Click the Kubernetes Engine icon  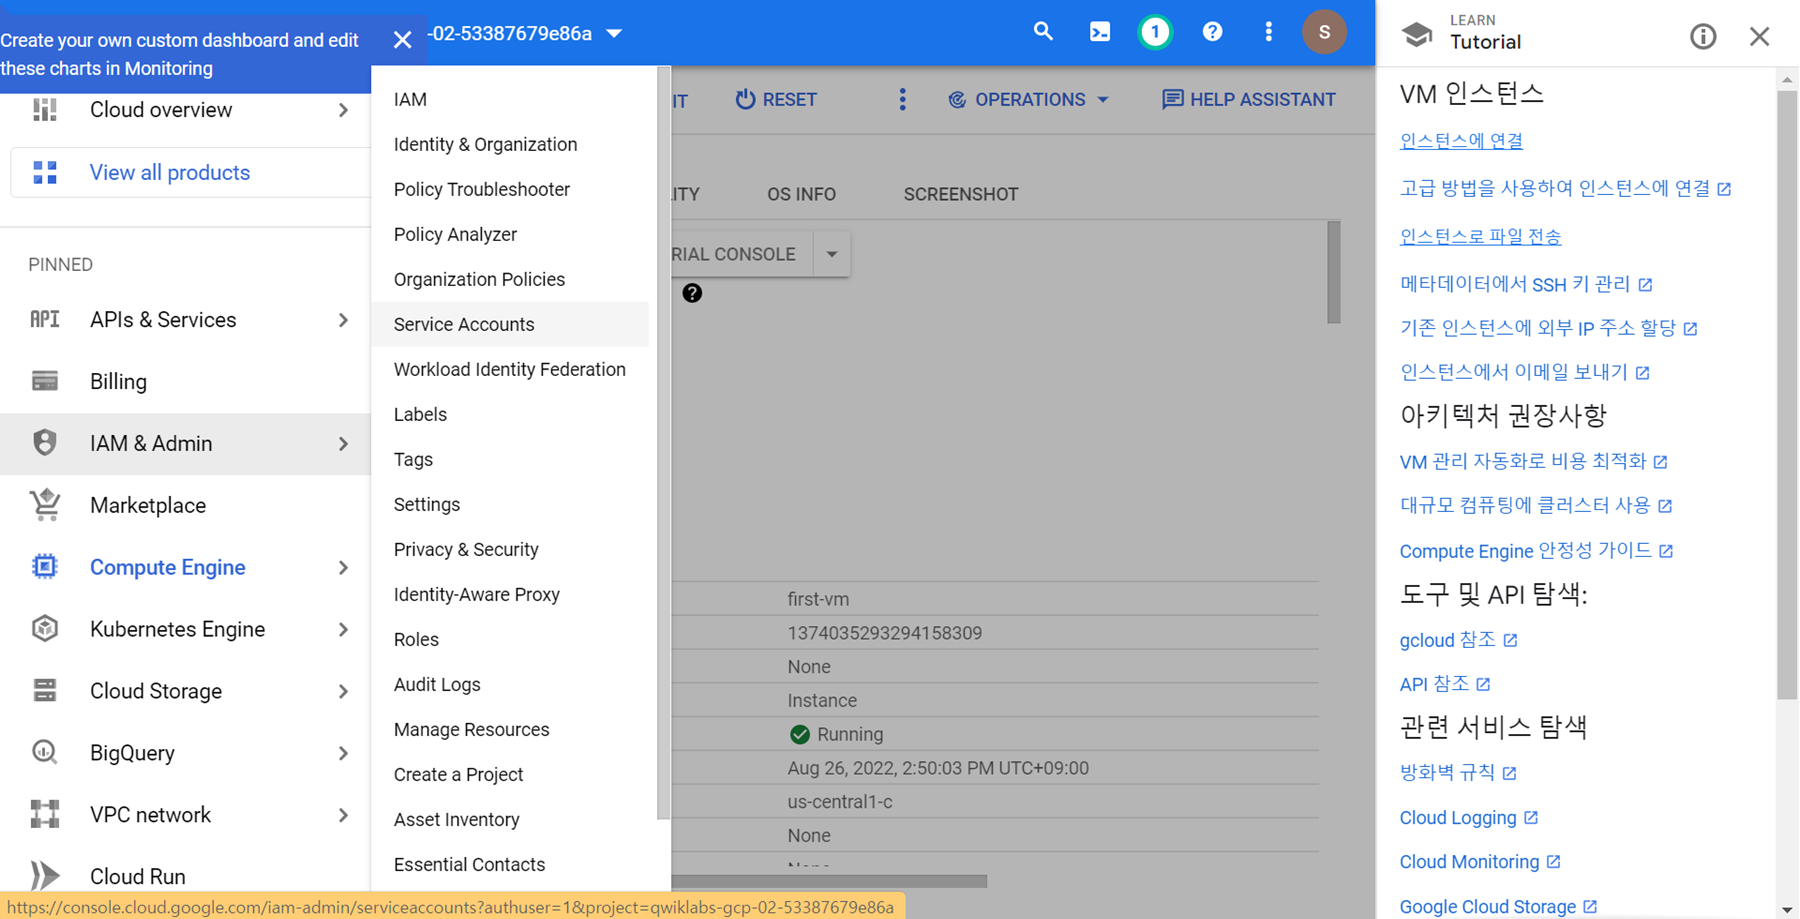click(45, 629)
